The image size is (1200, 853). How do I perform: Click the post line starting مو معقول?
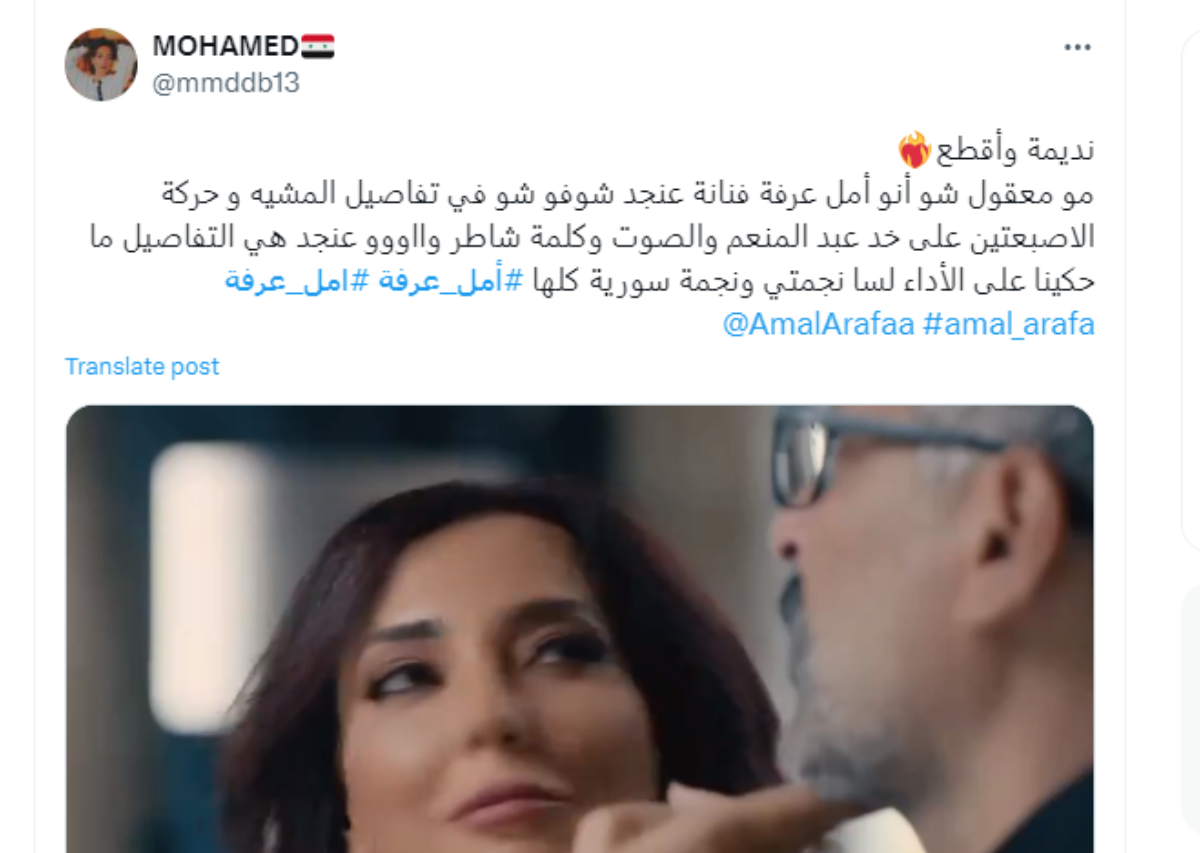(x=628, y=193)
